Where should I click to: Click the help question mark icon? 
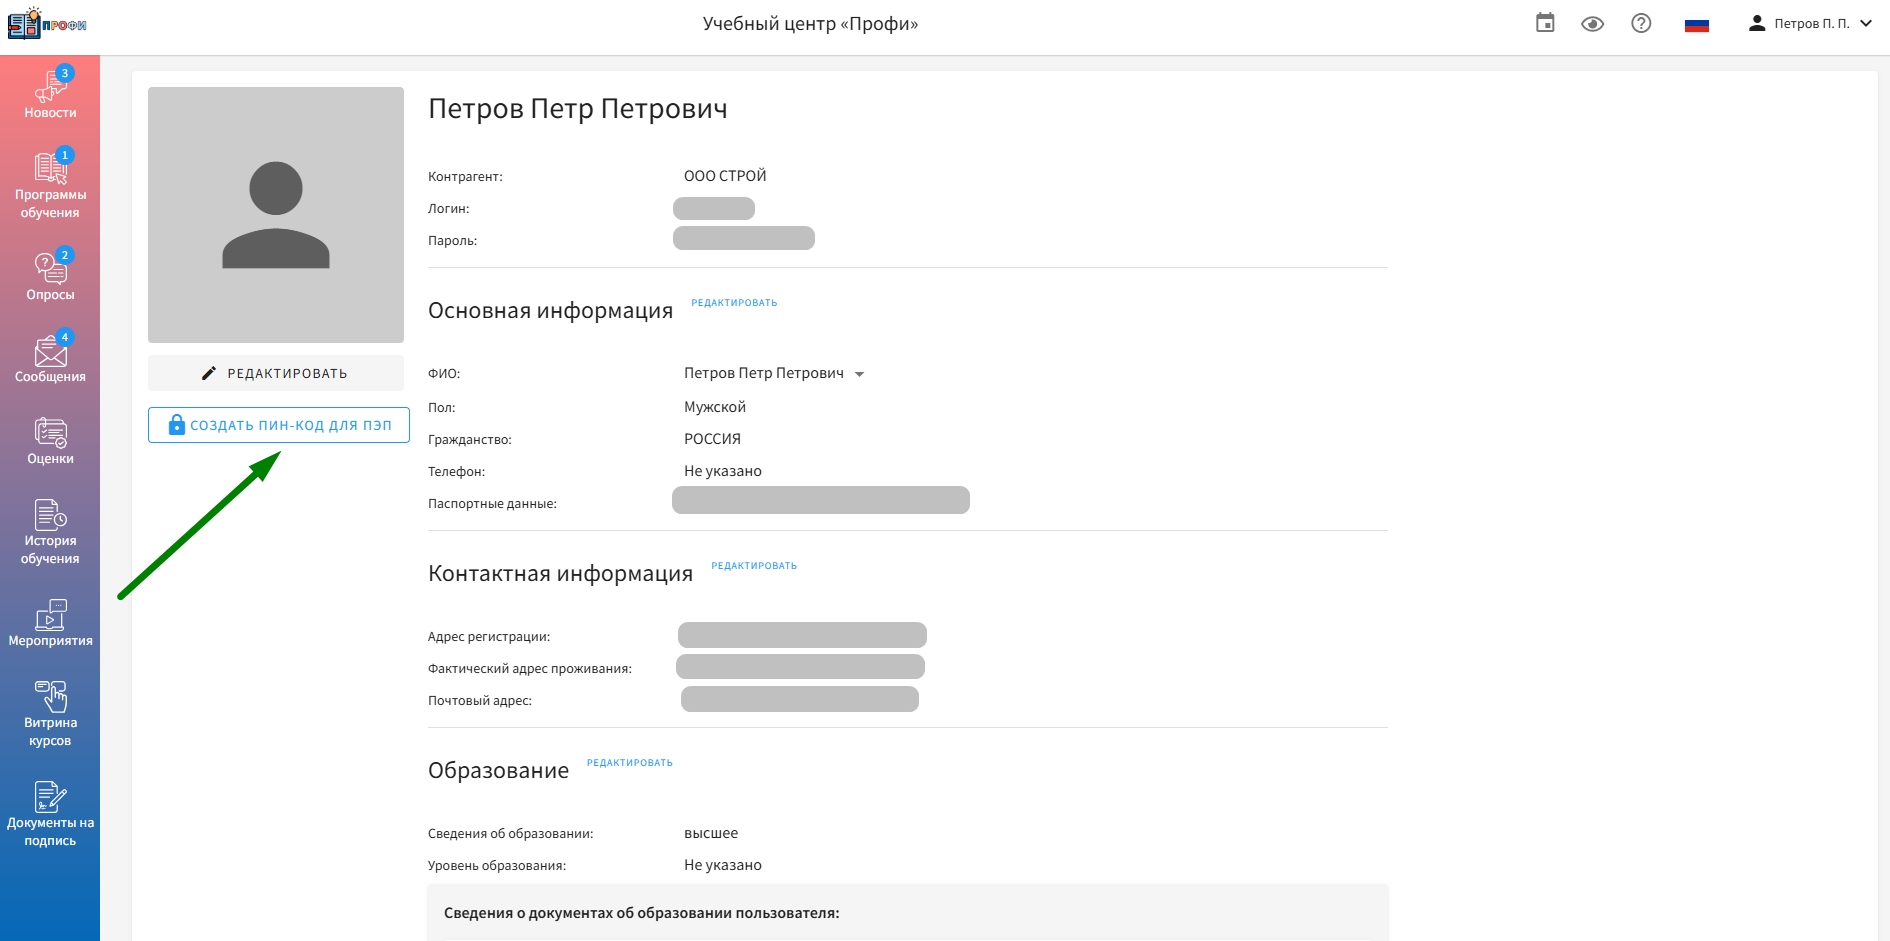click(1641, 23)
